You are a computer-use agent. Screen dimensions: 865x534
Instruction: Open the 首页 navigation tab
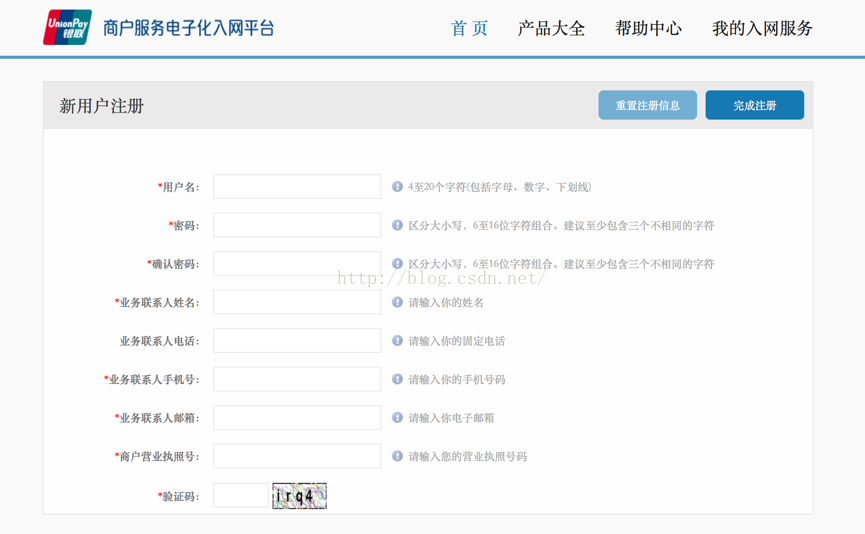tap(469, 28)
